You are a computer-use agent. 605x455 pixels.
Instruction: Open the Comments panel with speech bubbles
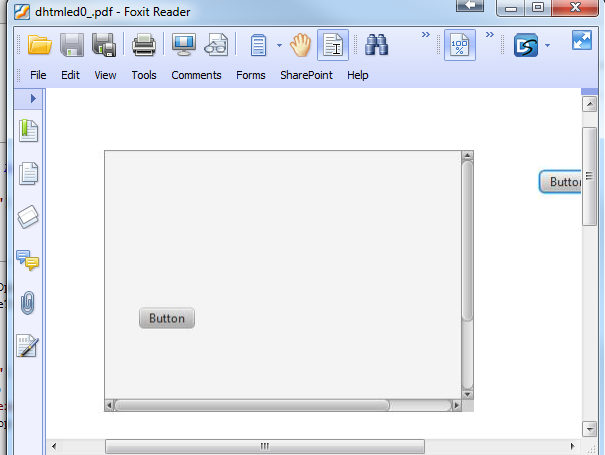(27, 260)
